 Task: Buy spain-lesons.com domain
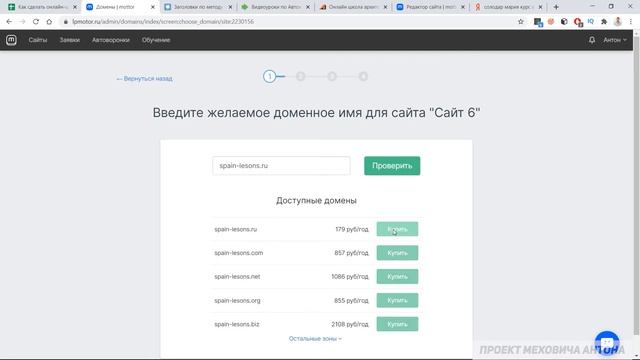[x=397, y=253]
